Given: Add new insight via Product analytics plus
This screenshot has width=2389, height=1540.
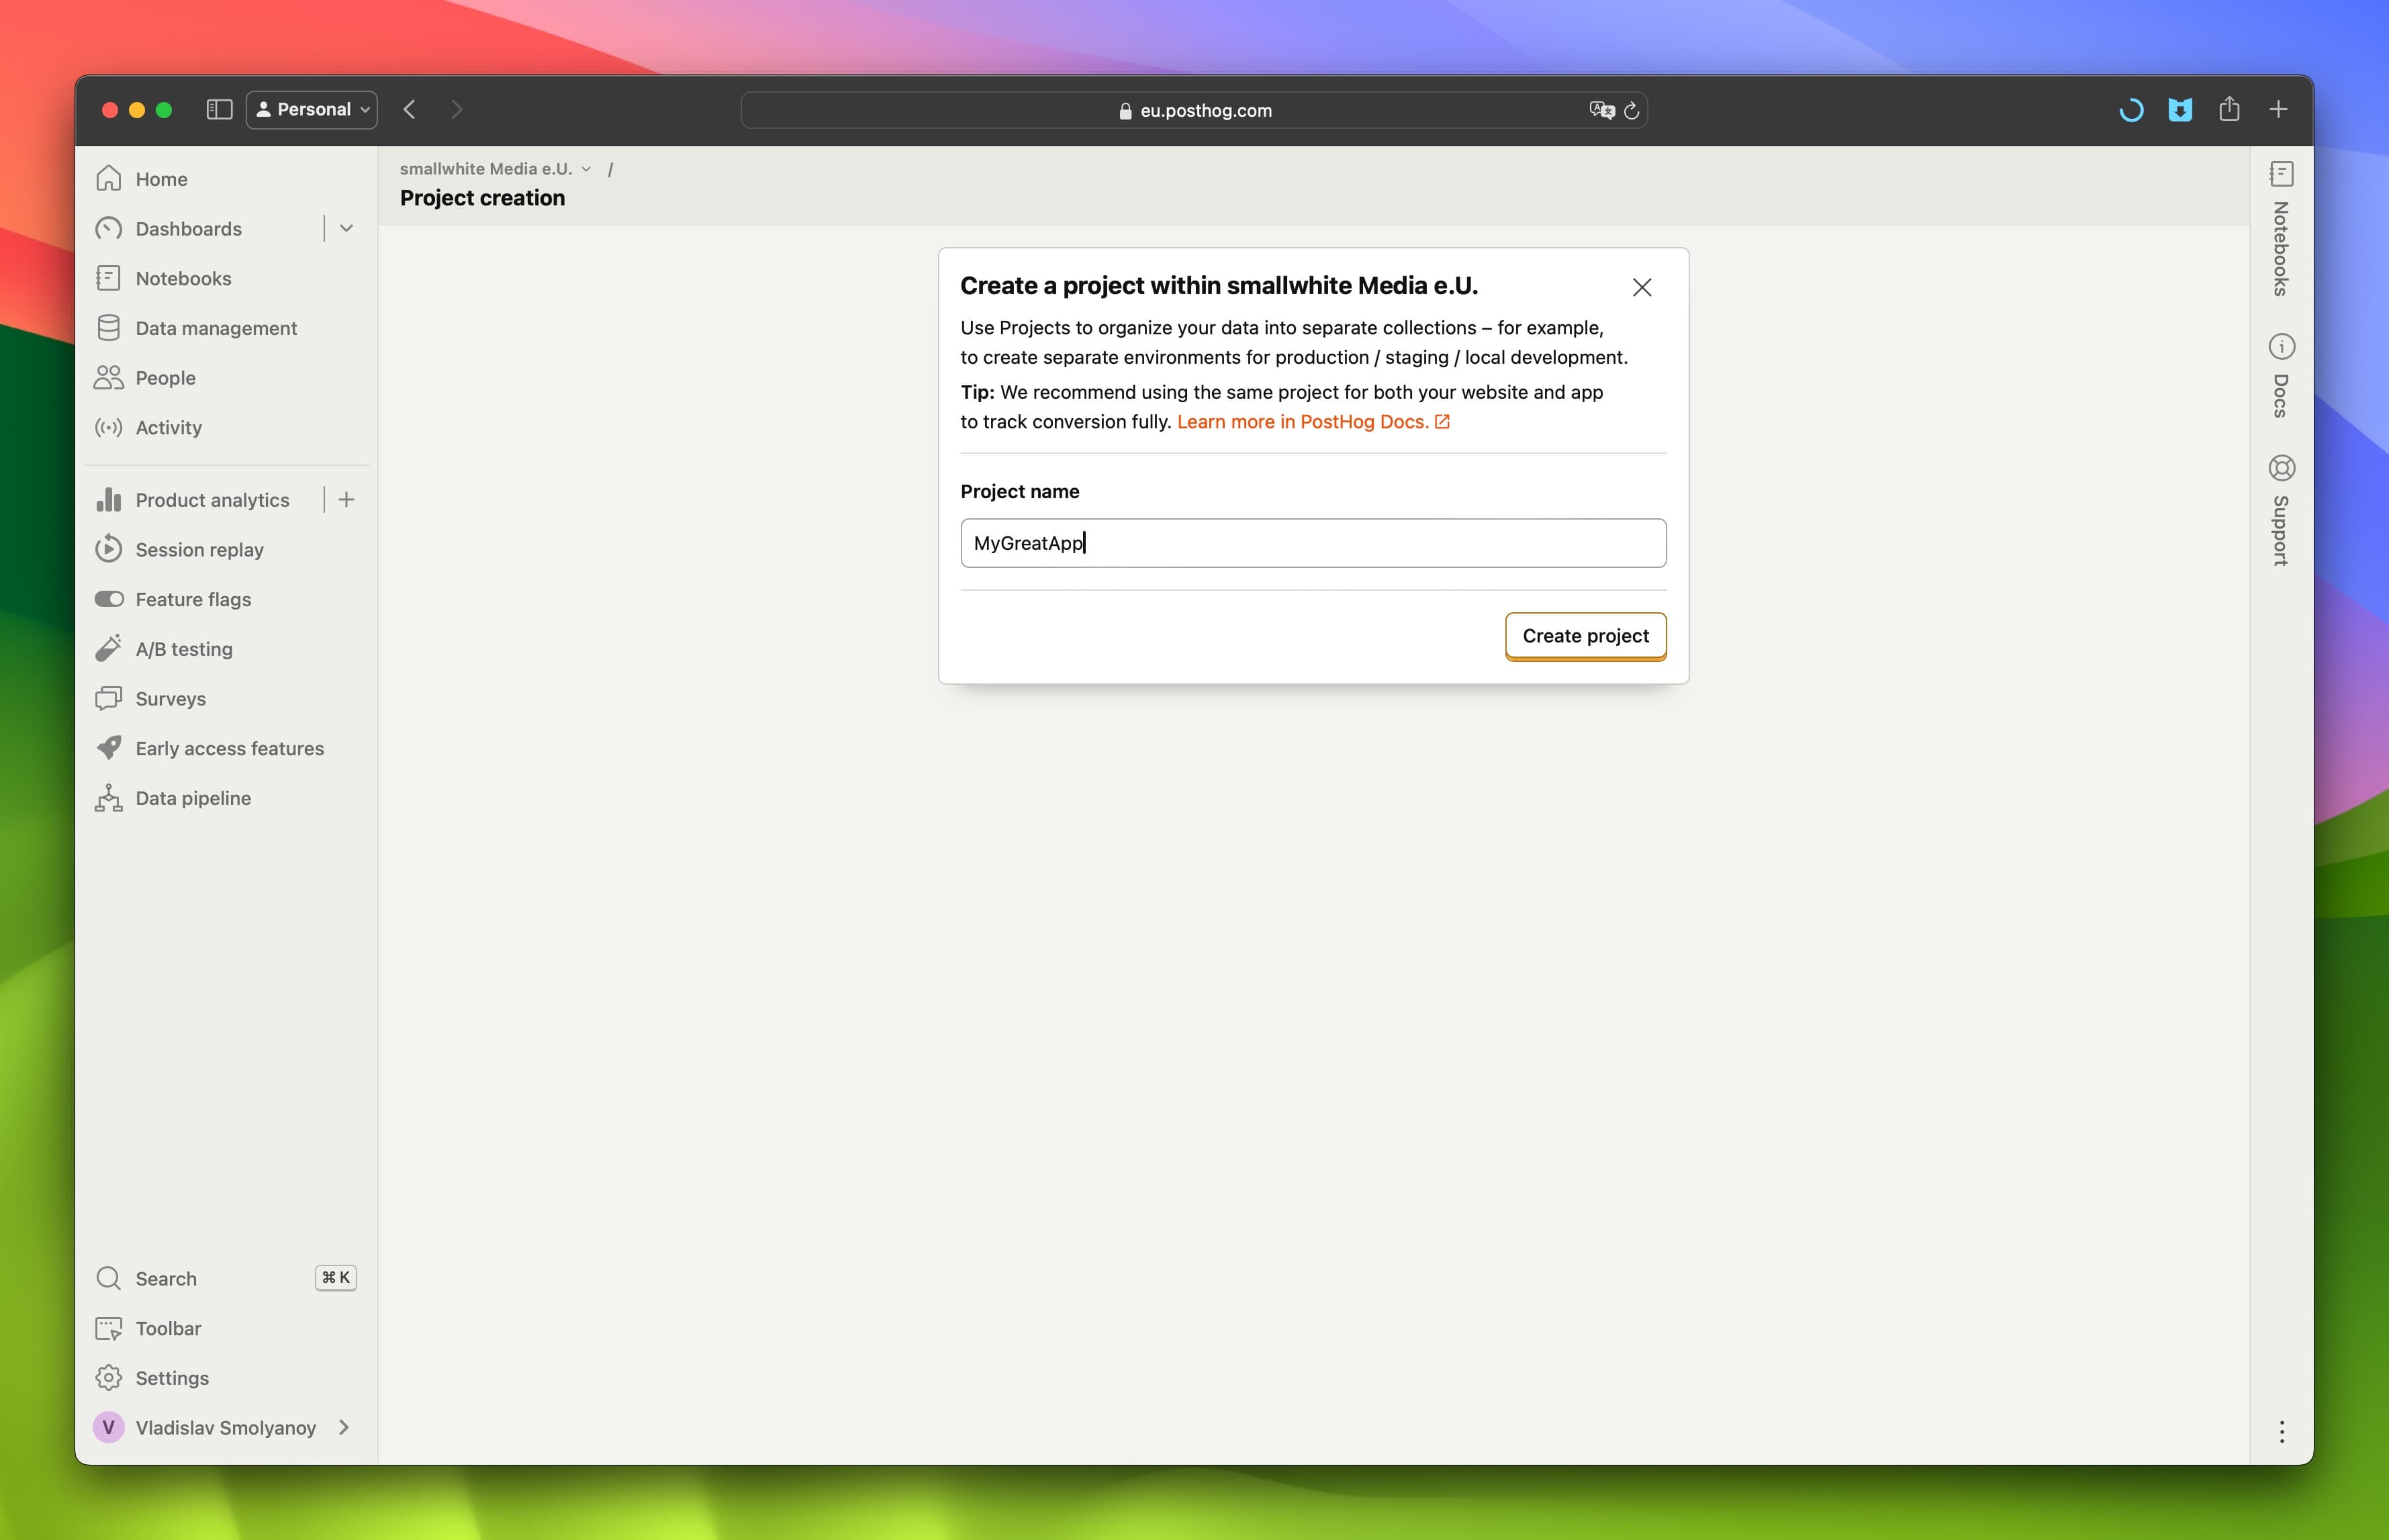Looking at the screenshot, I should pos(346,500).
